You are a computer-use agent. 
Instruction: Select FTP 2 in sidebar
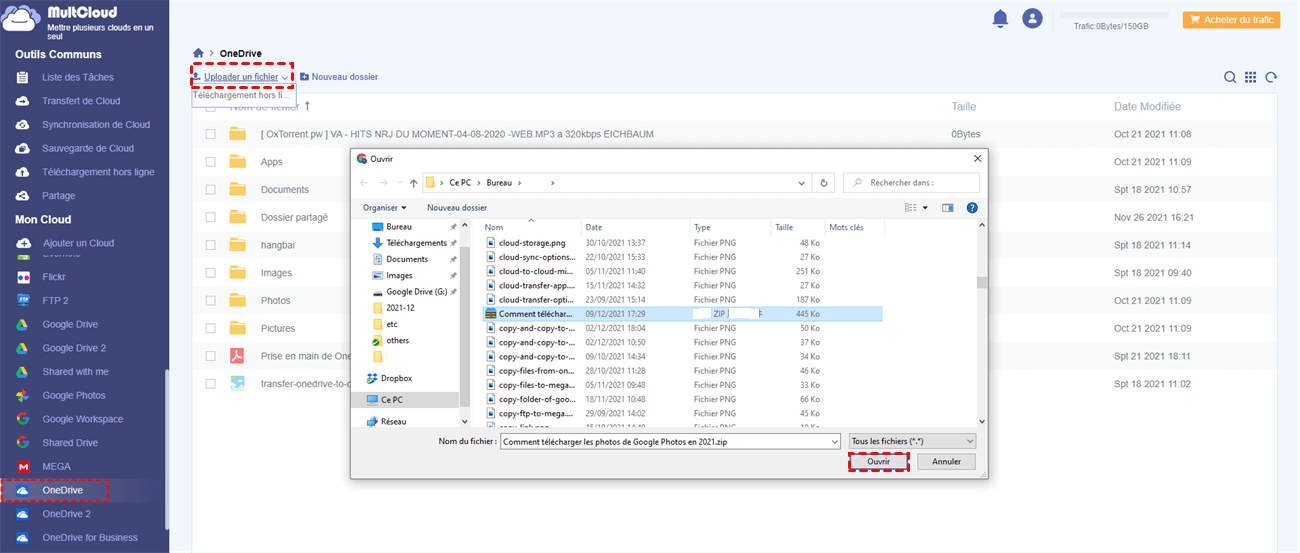[x=56, y=300]
